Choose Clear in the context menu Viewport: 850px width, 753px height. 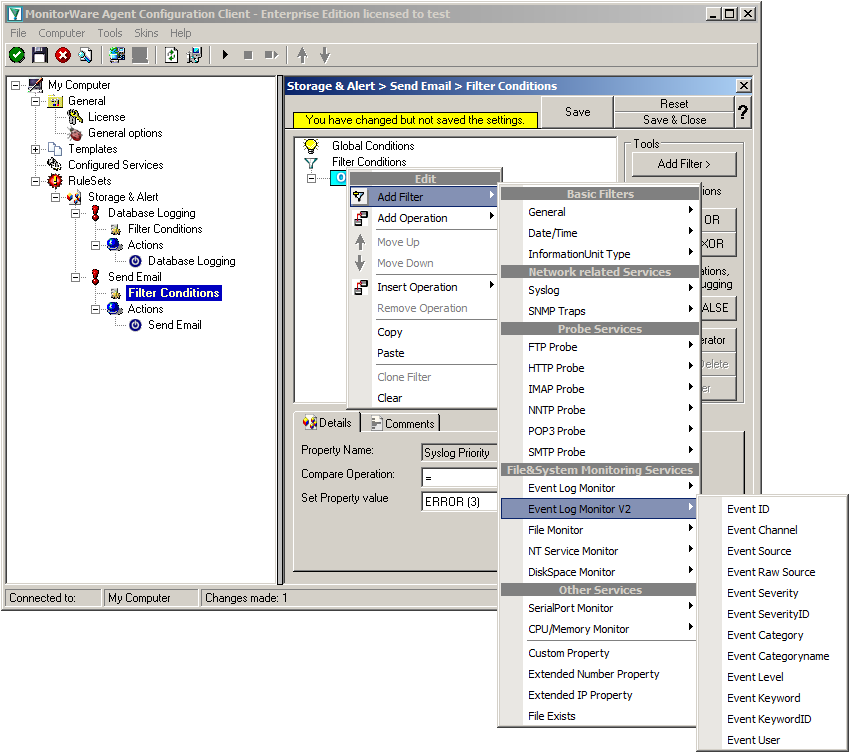[x=424, y=398]
